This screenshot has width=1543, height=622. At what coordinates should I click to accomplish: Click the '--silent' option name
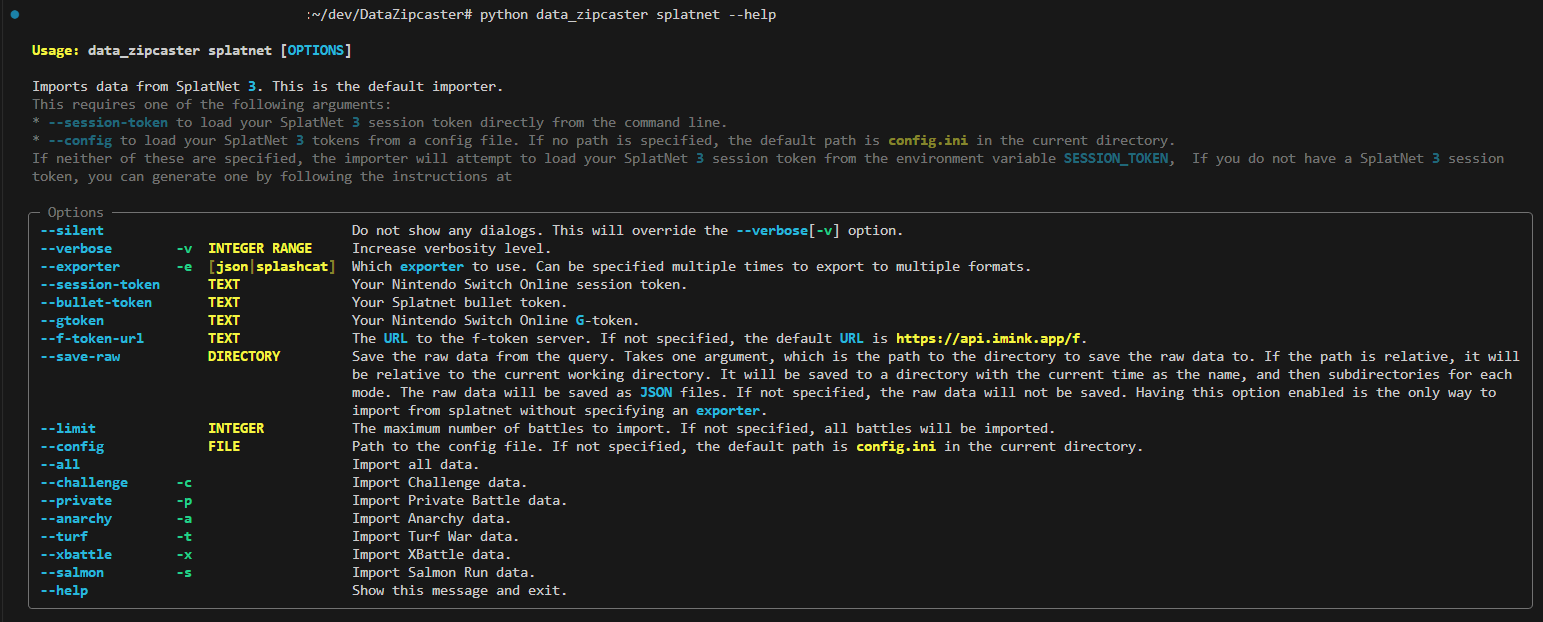pyautogui.click(x=72, y=231)
